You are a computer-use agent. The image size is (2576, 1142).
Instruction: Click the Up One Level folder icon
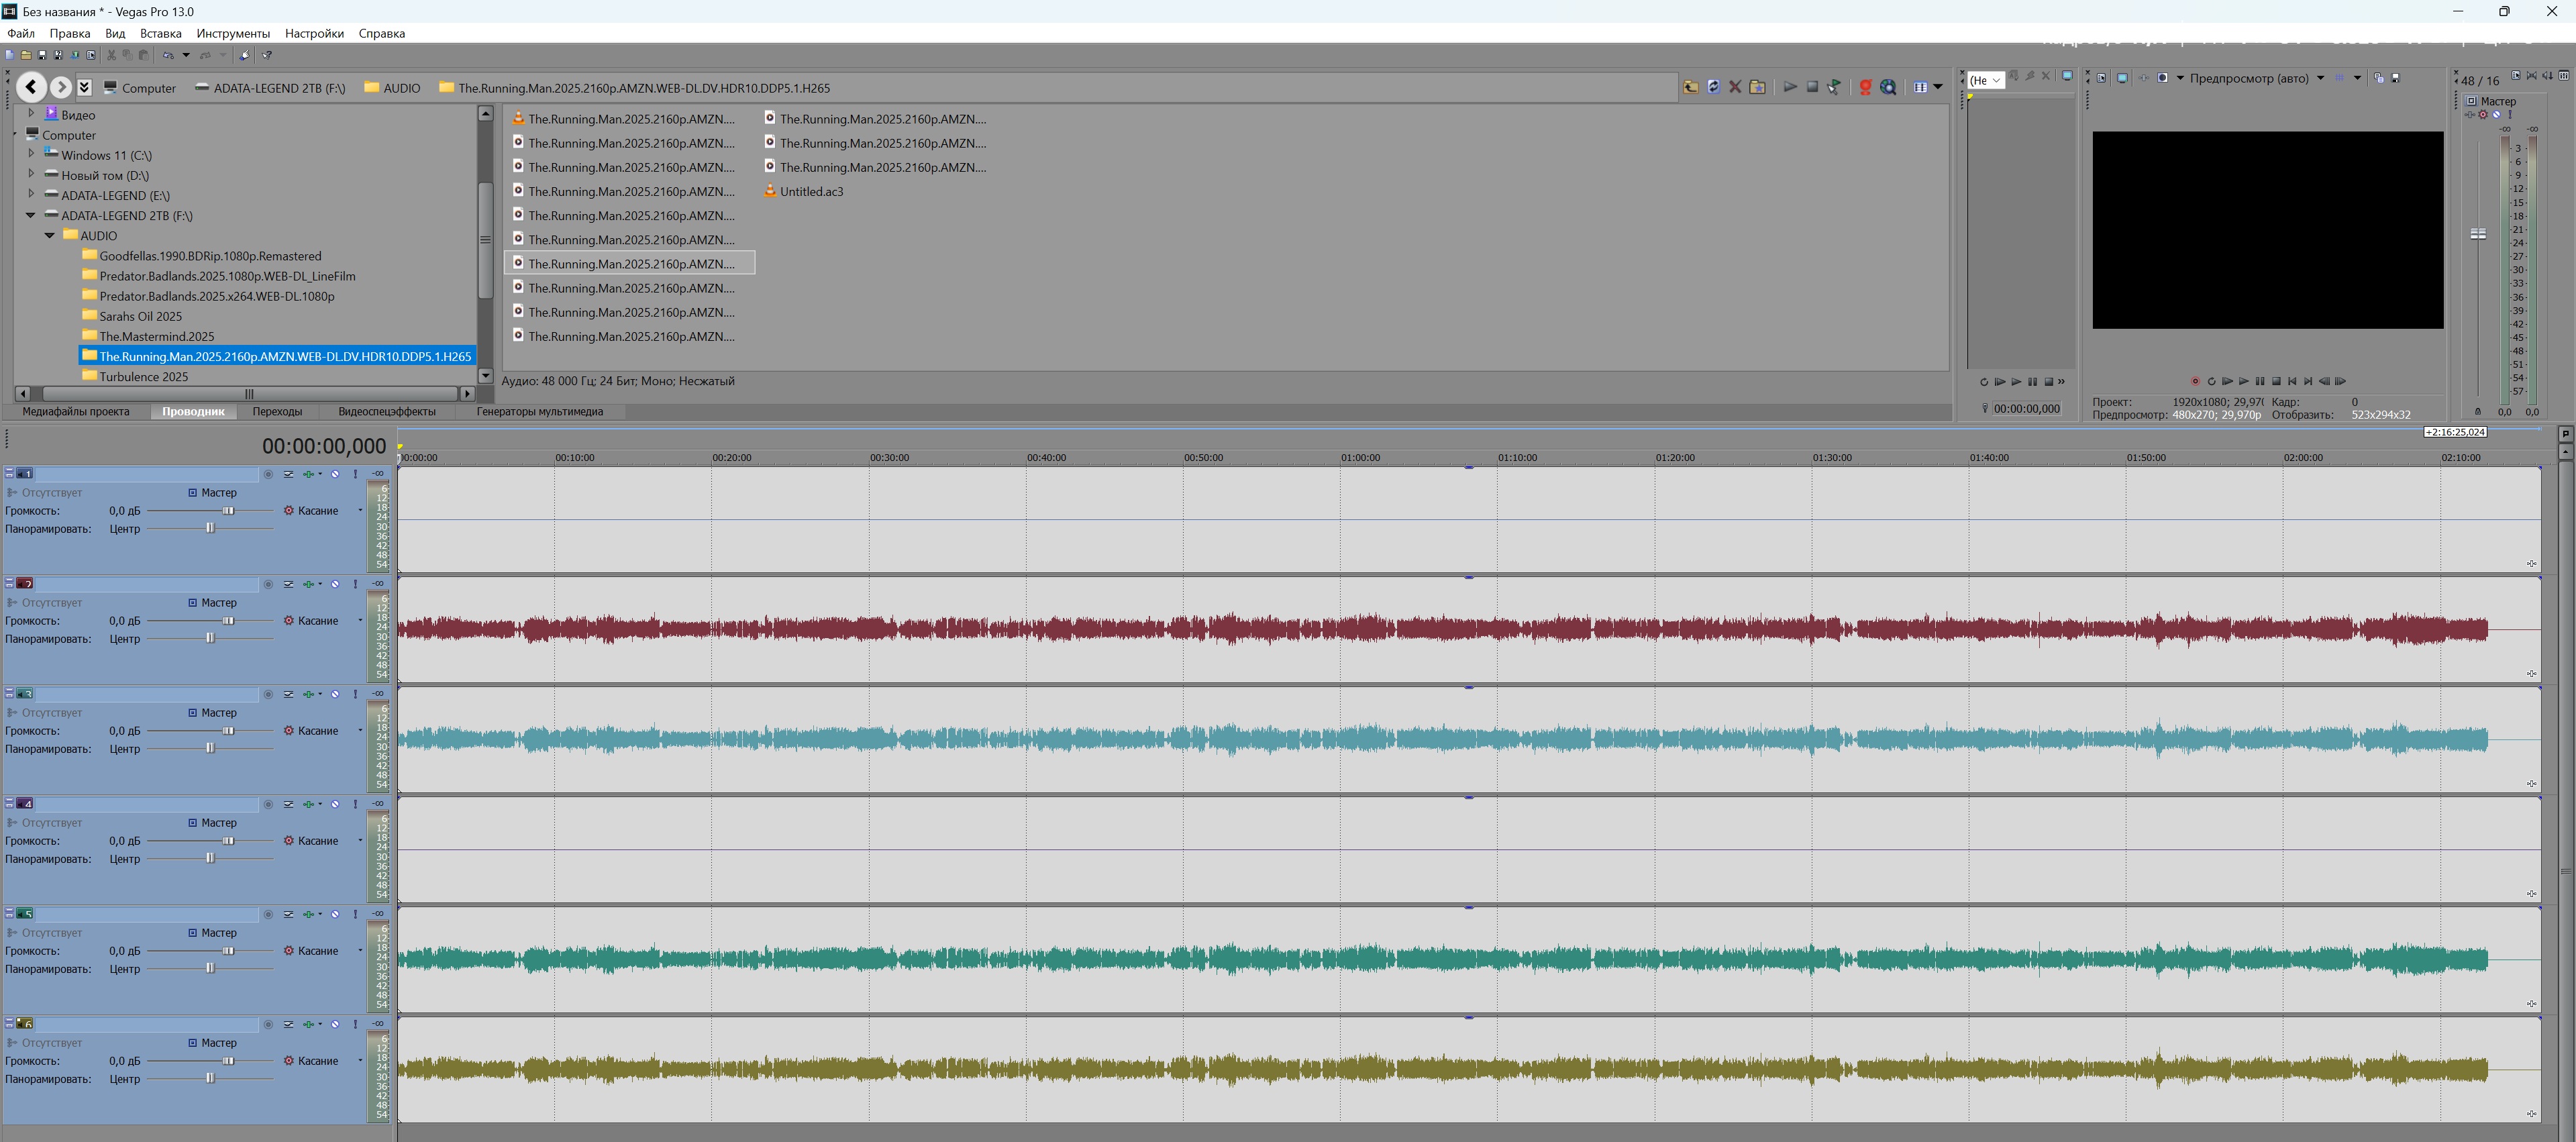[1690, 87]
